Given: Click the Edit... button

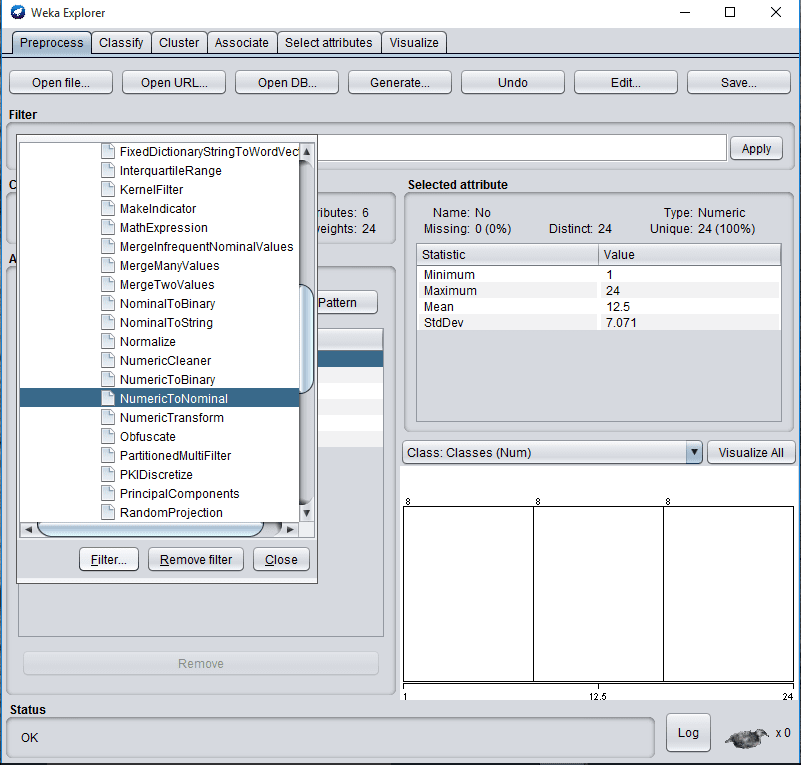Looking at the screenshot, I should pos(626,83).
